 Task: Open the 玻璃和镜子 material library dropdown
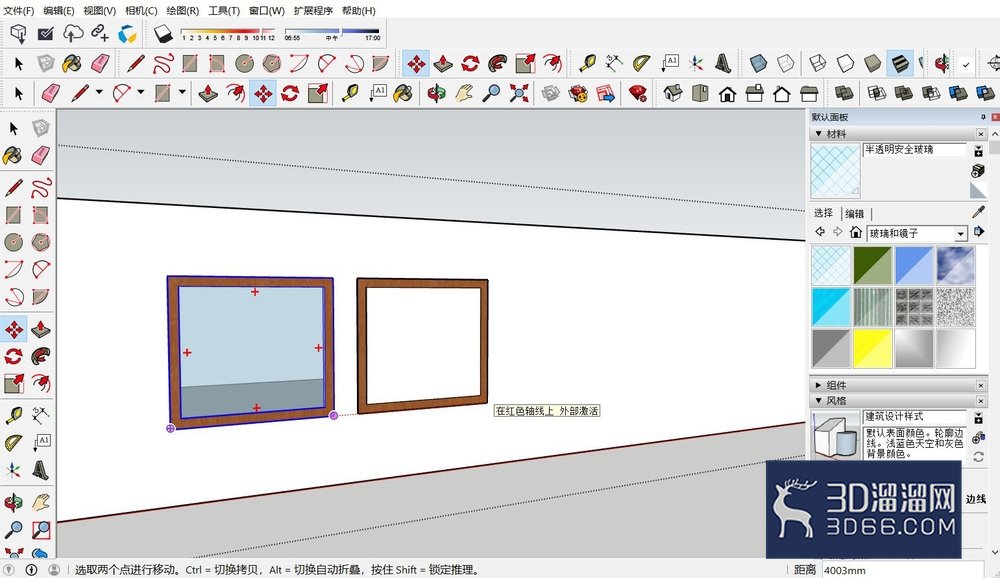click(x=960, y=233)
